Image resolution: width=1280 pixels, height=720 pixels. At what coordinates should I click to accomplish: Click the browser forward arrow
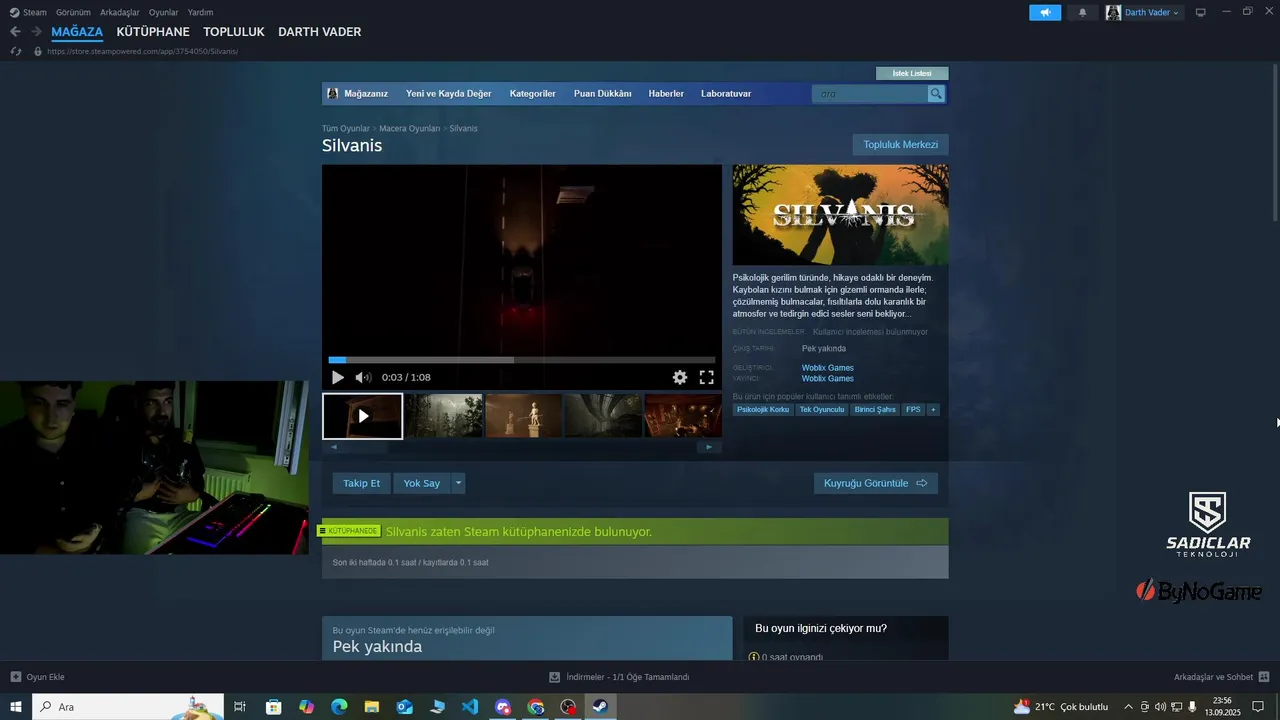click(36, 32)
